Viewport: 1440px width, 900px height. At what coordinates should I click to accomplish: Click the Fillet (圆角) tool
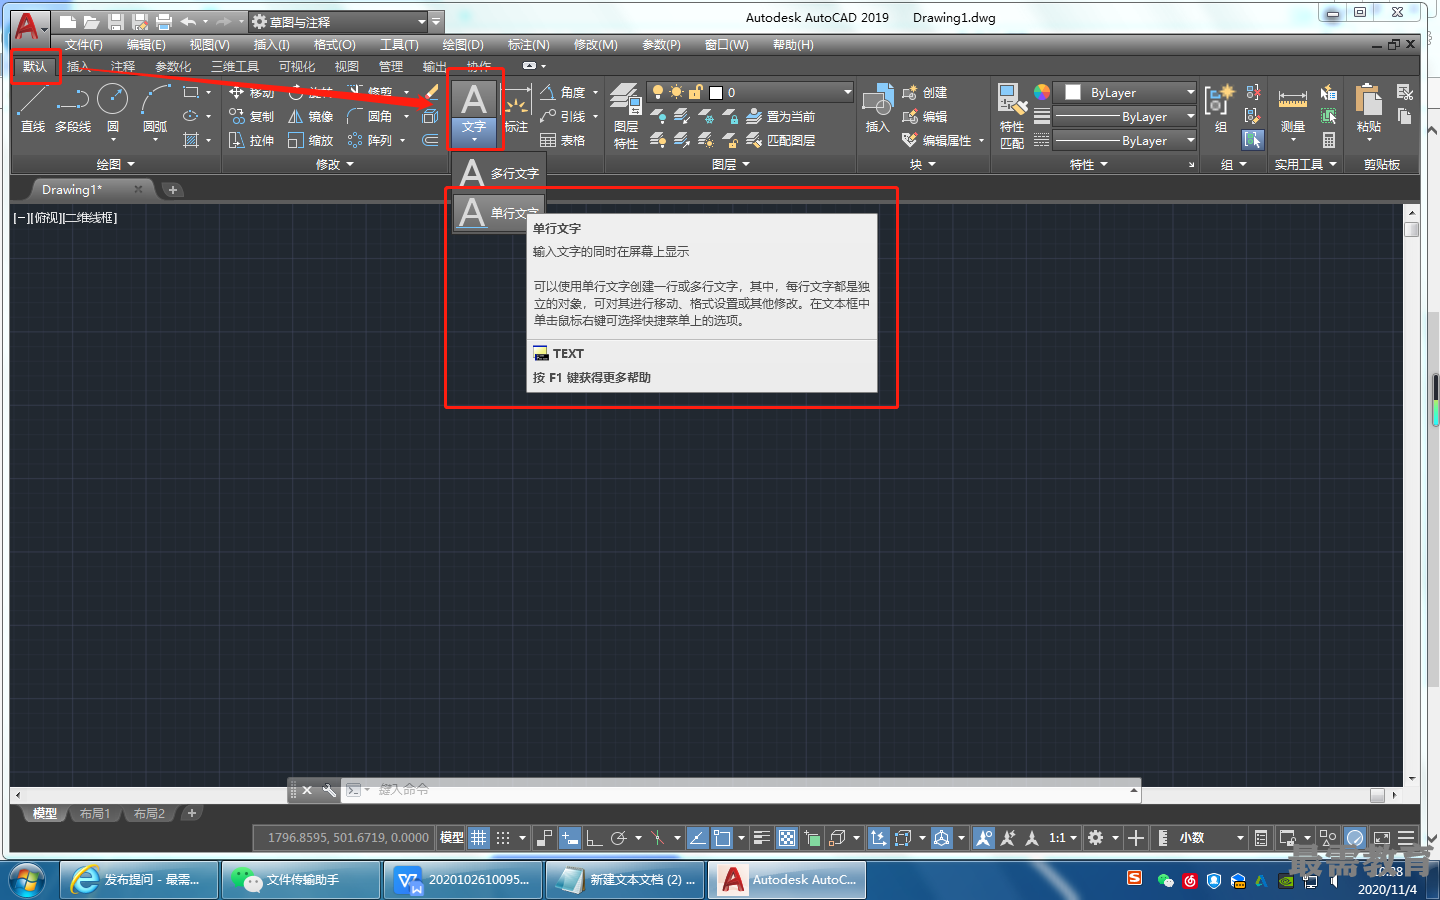(x=371, y=116)
